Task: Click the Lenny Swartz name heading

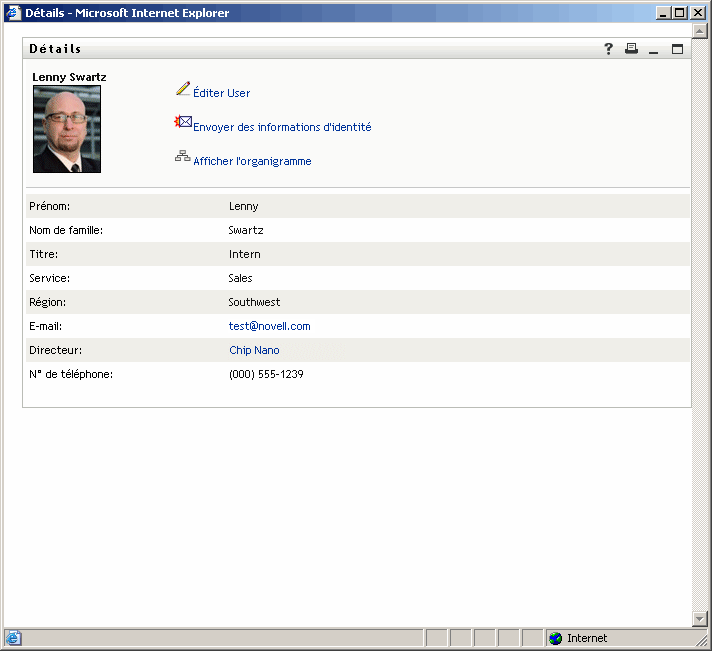Action: coord(69,77)
